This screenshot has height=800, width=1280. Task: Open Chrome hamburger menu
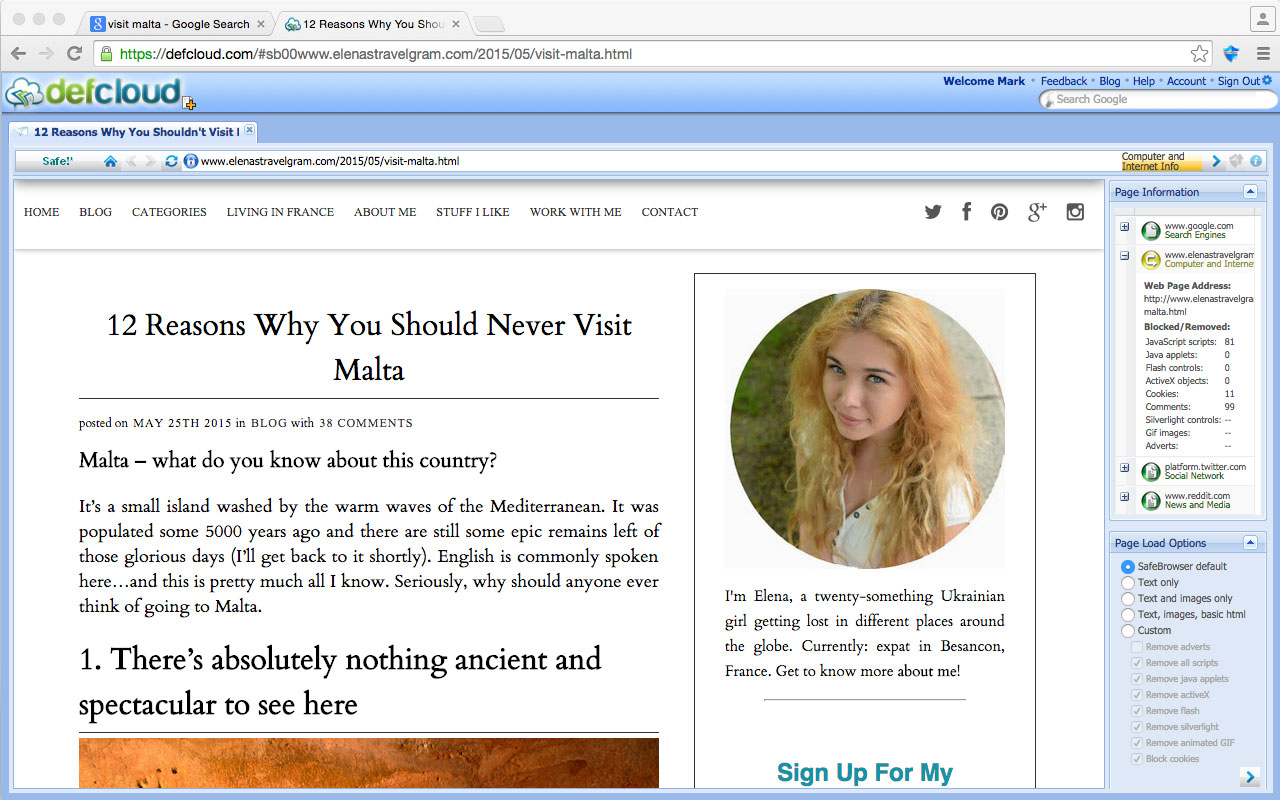1263,54
